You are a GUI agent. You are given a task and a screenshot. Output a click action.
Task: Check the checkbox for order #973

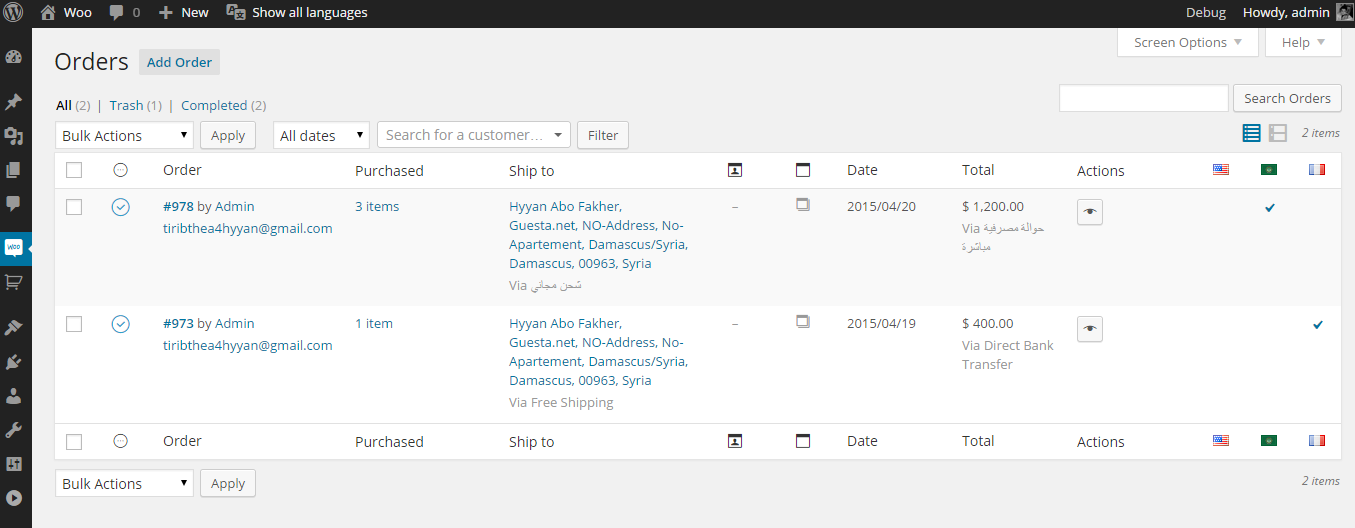tap(74, 324)
